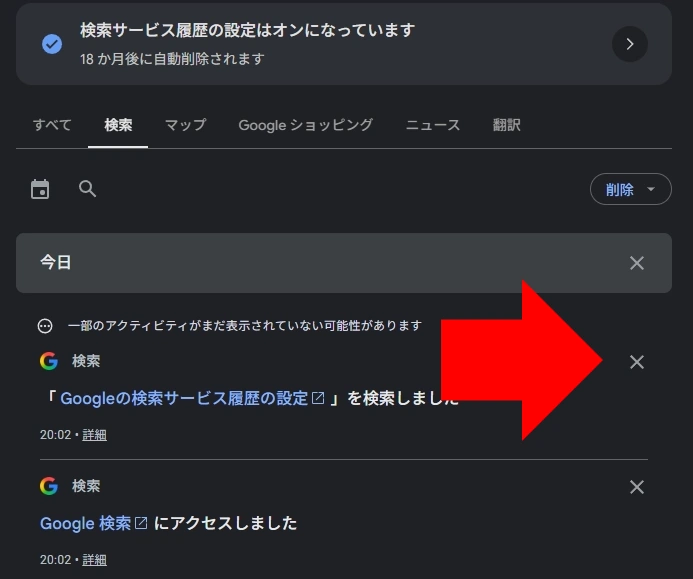693x579 pixels.
Task: Open 翻訳 tab
Action: click(x=506, y=125)
